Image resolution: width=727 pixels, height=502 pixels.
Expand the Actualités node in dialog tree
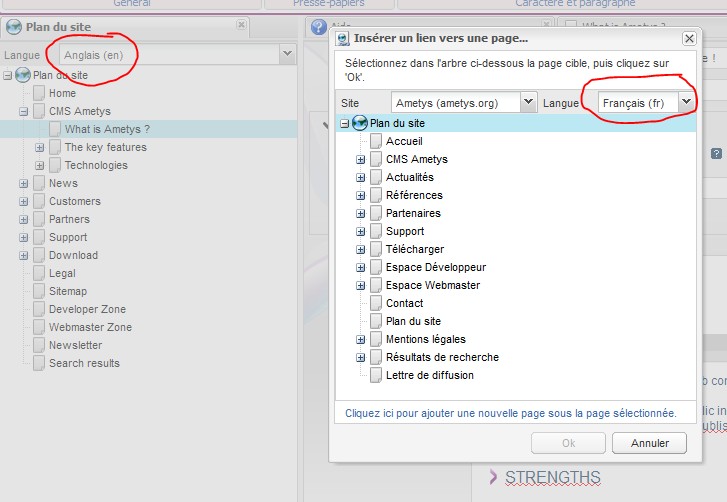(361, 177)
